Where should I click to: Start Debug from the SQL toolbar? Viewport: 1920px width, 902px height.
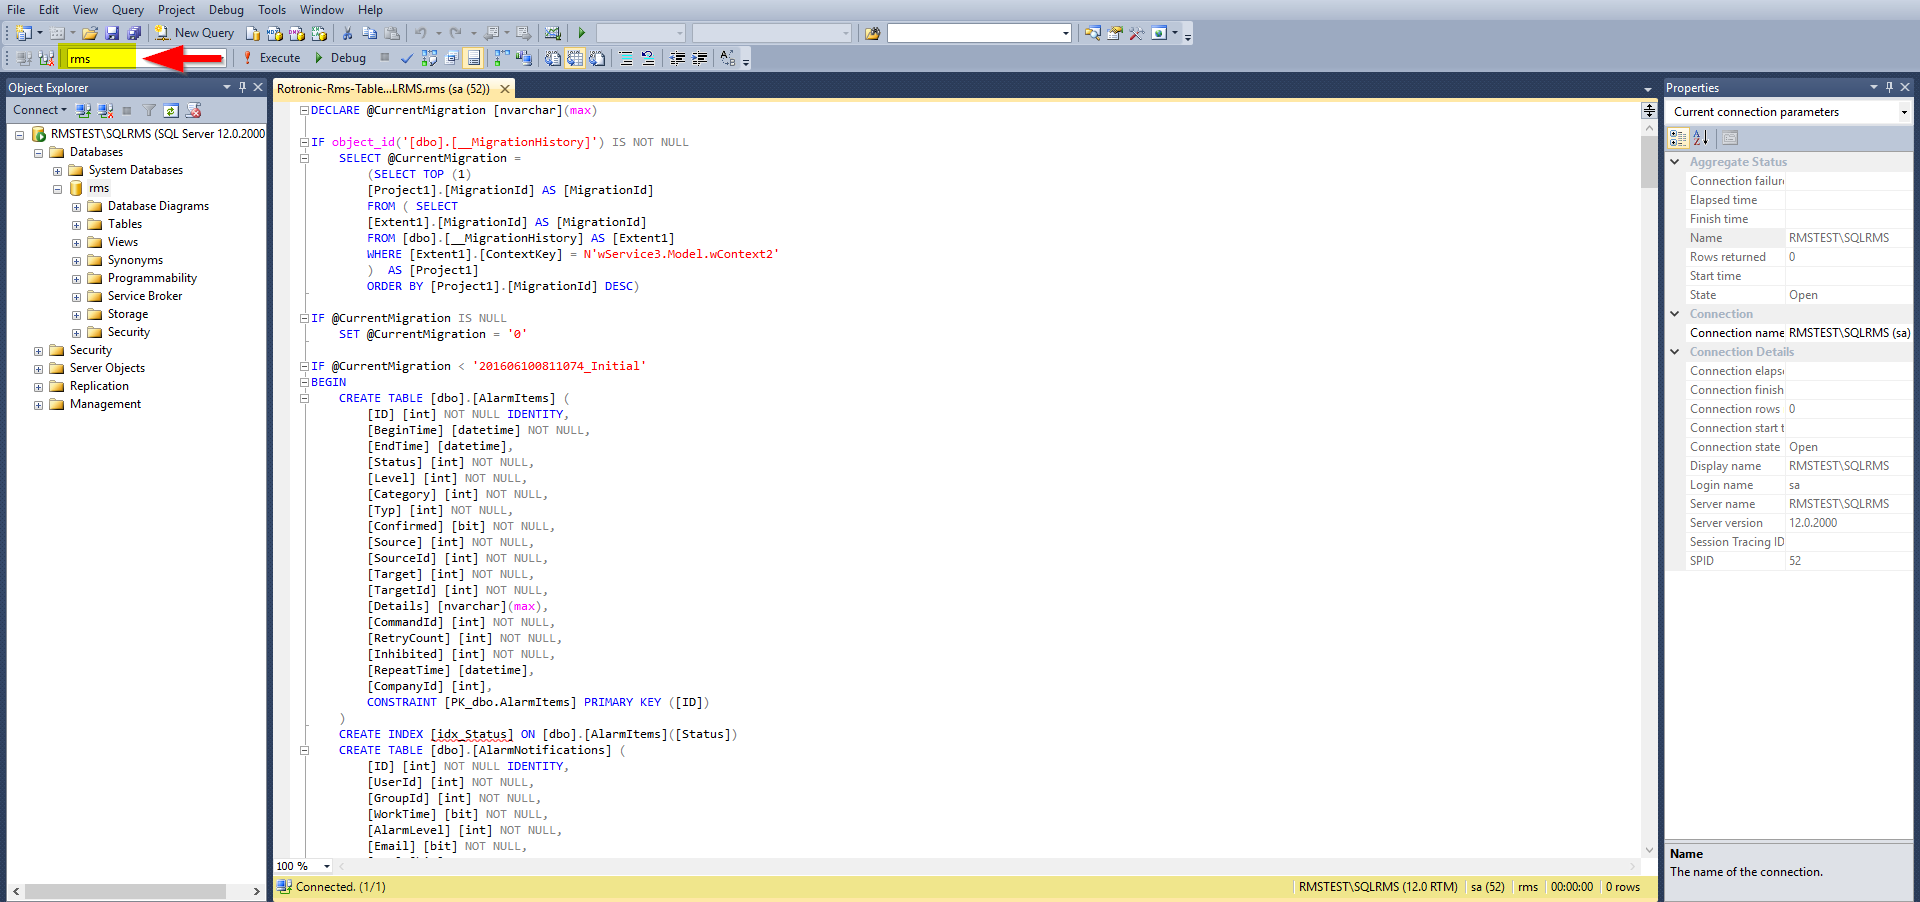(x=339, y=58)
